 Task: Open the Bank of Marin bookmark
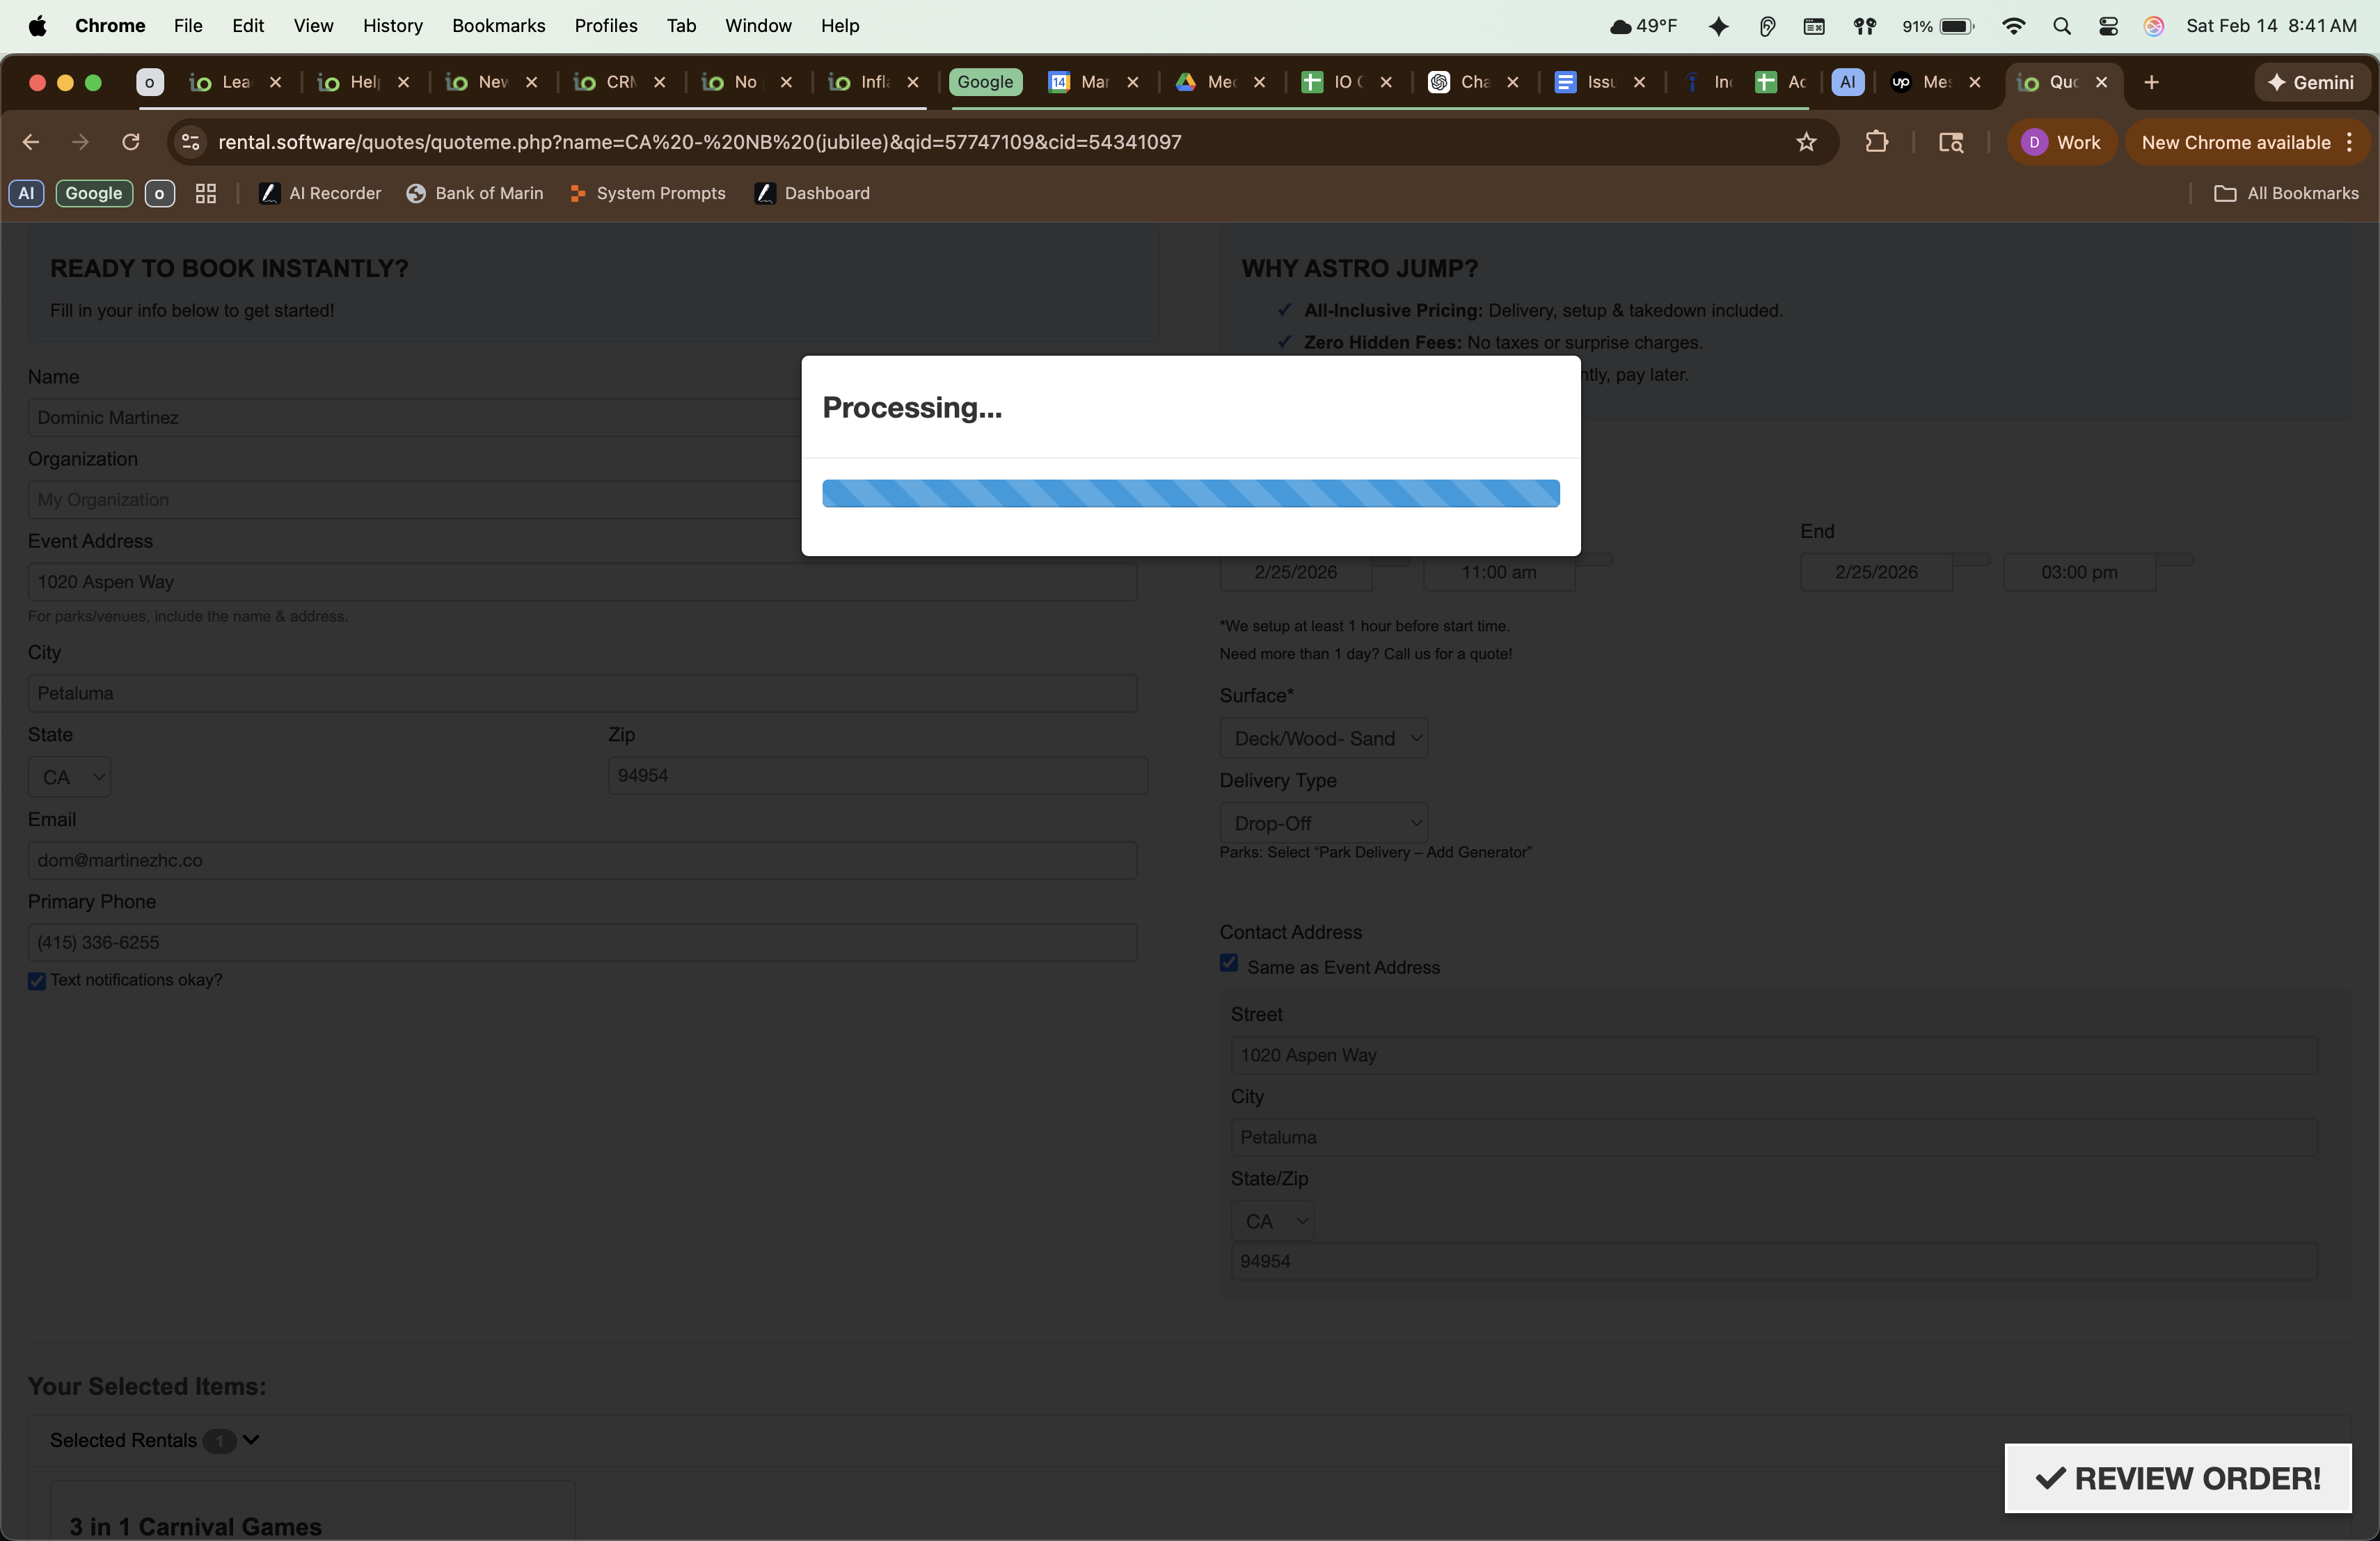(475, 194)
